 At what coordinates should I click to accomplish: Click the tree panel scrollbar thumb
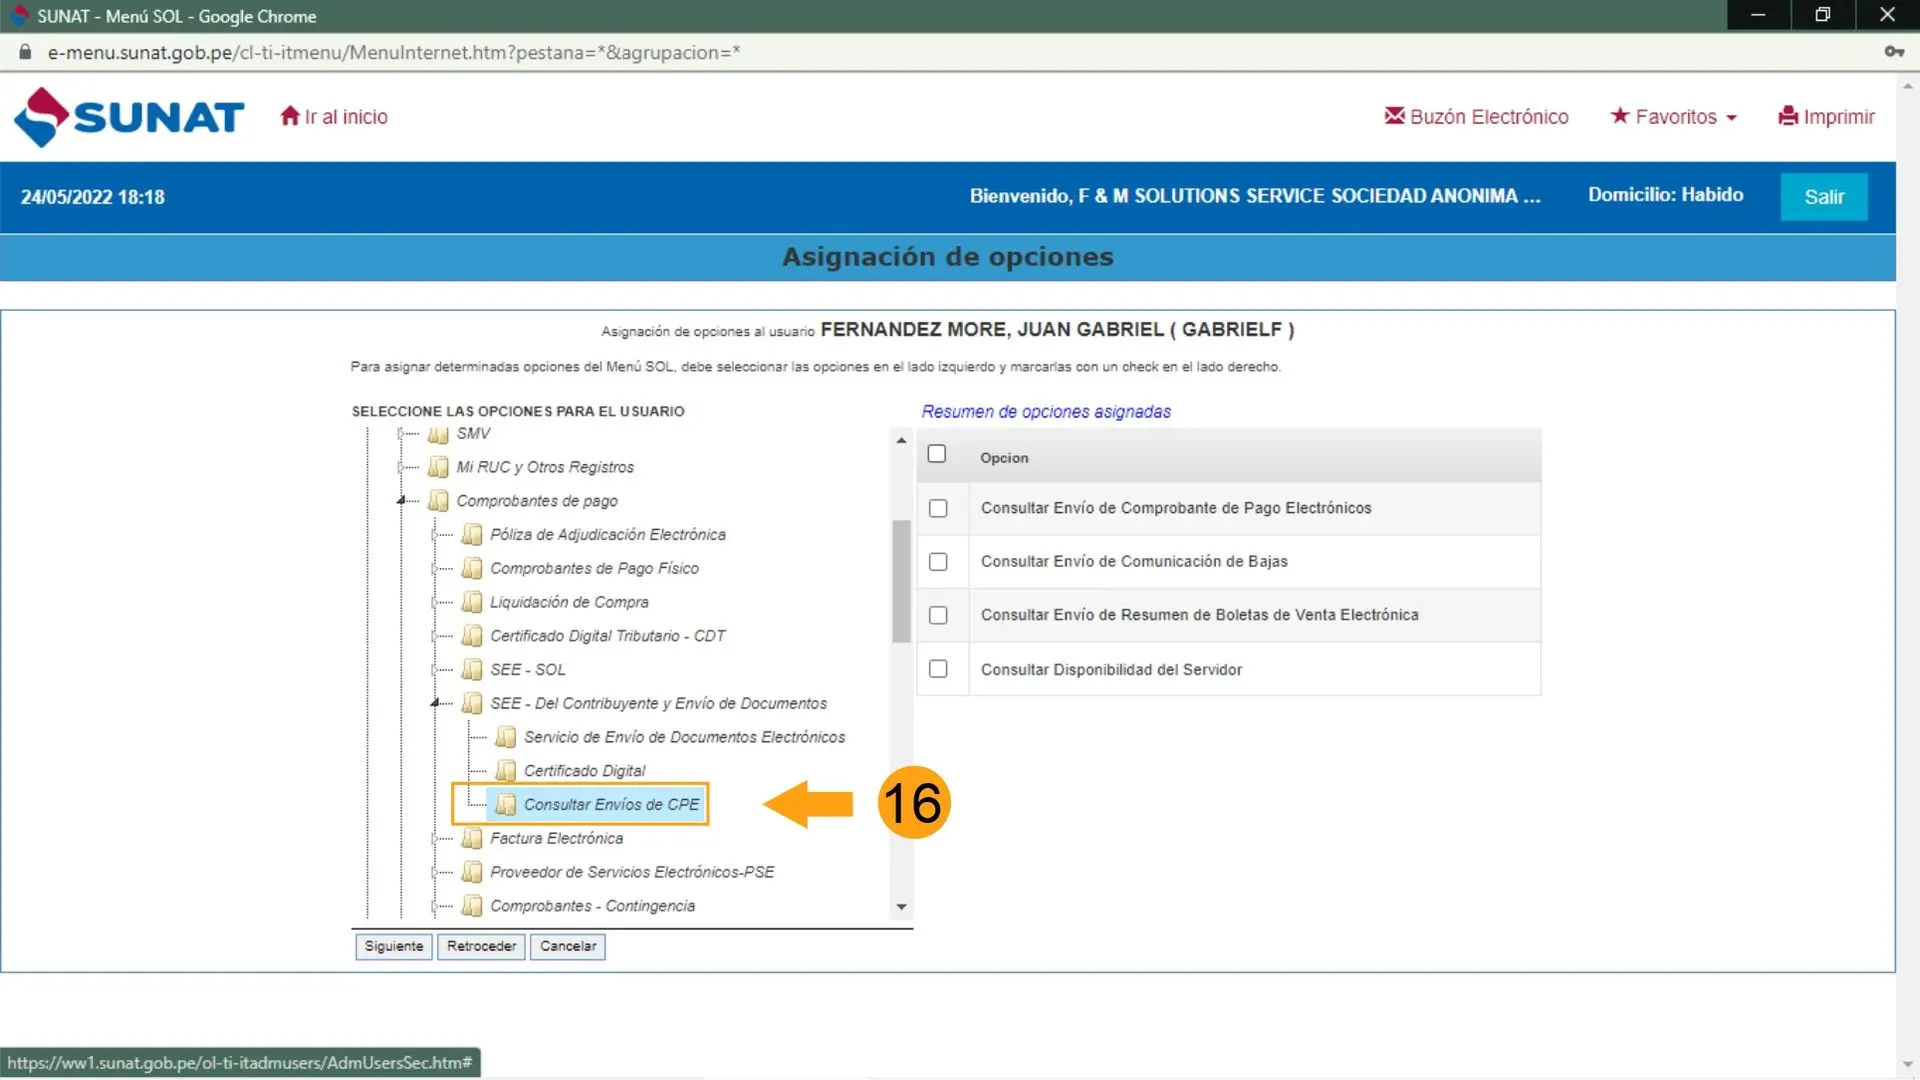pos(901,580)
